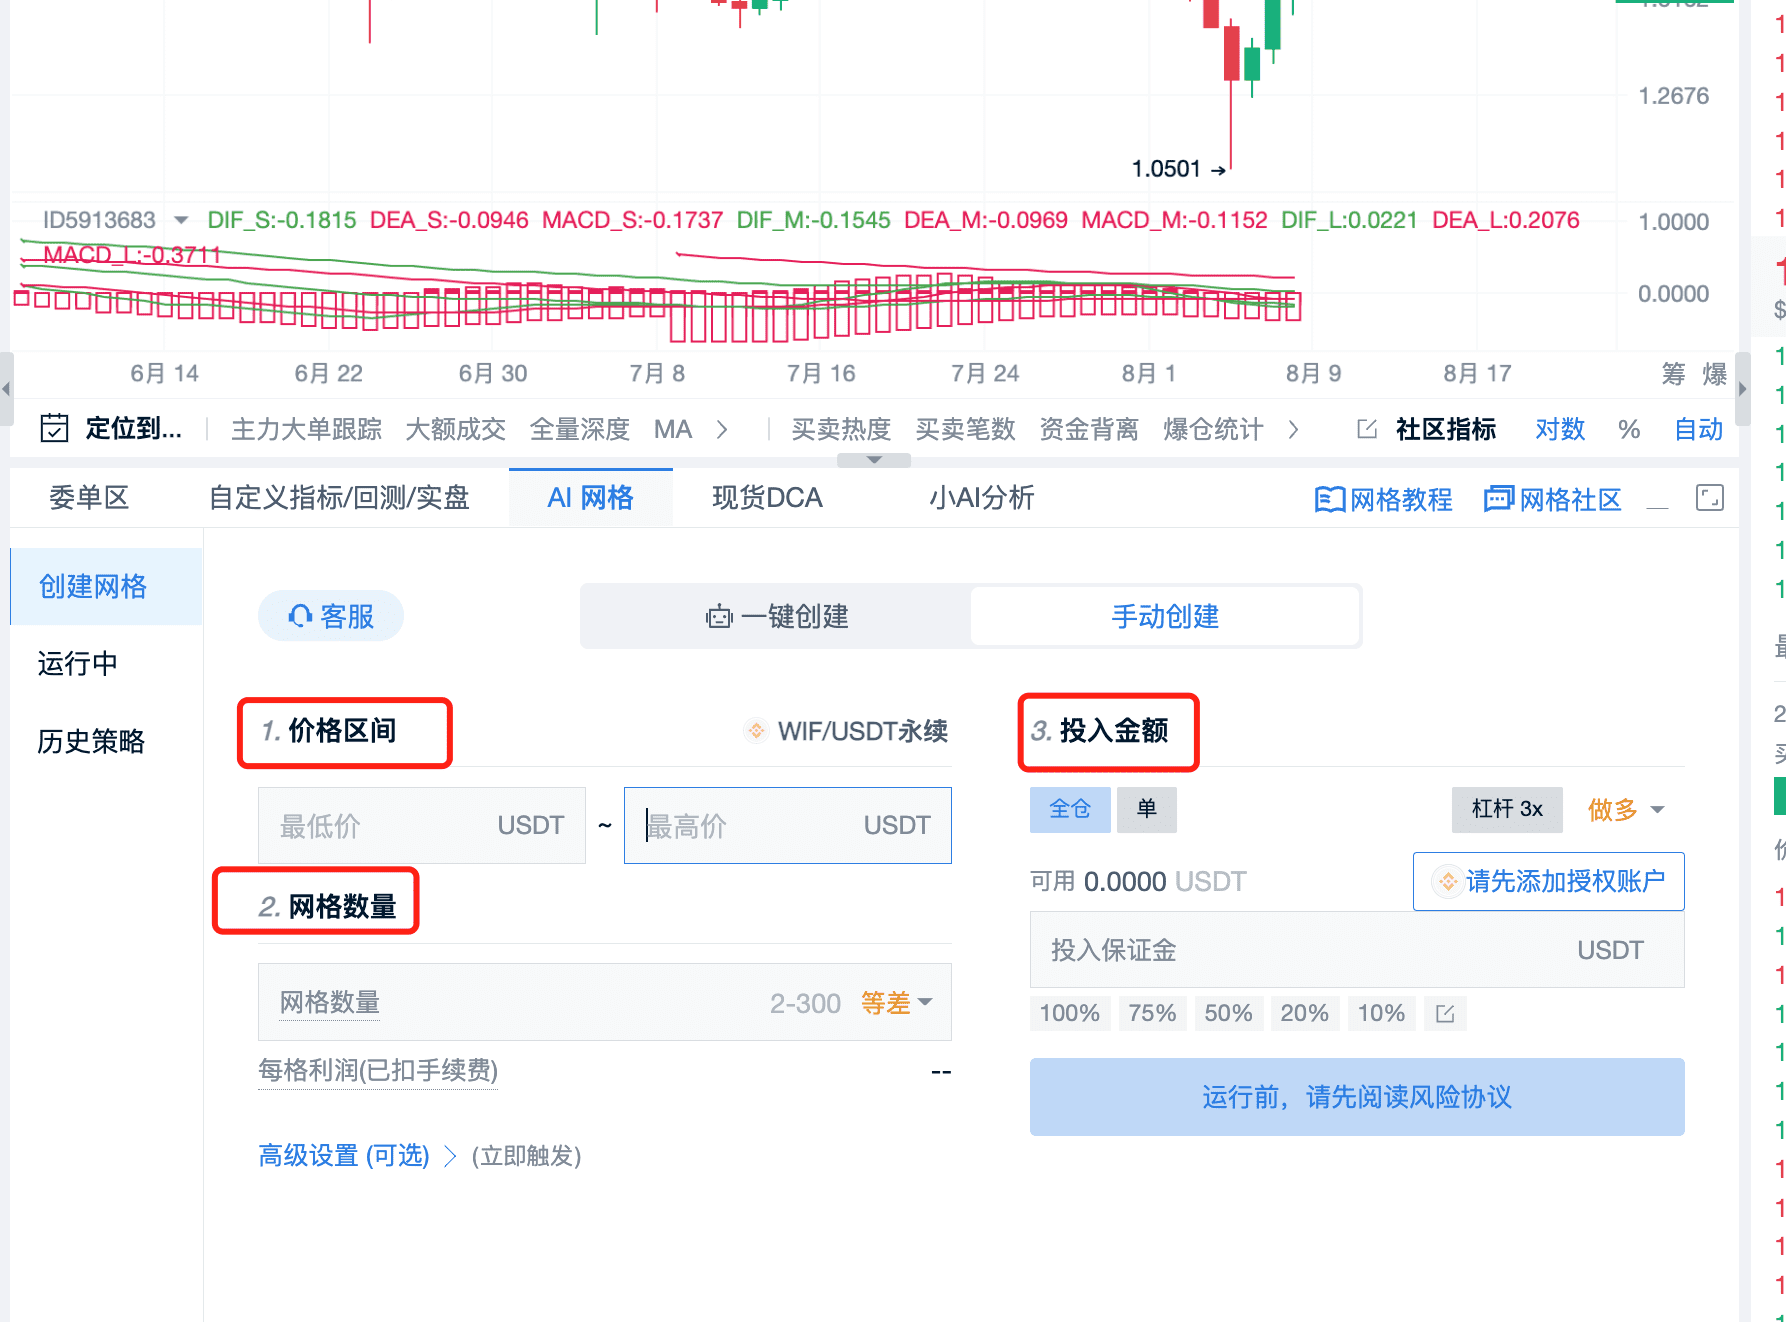This screenshot has width=1786, height=1322.
Task: Focus the 网格数量 input field
Action: click(605, 1003)
